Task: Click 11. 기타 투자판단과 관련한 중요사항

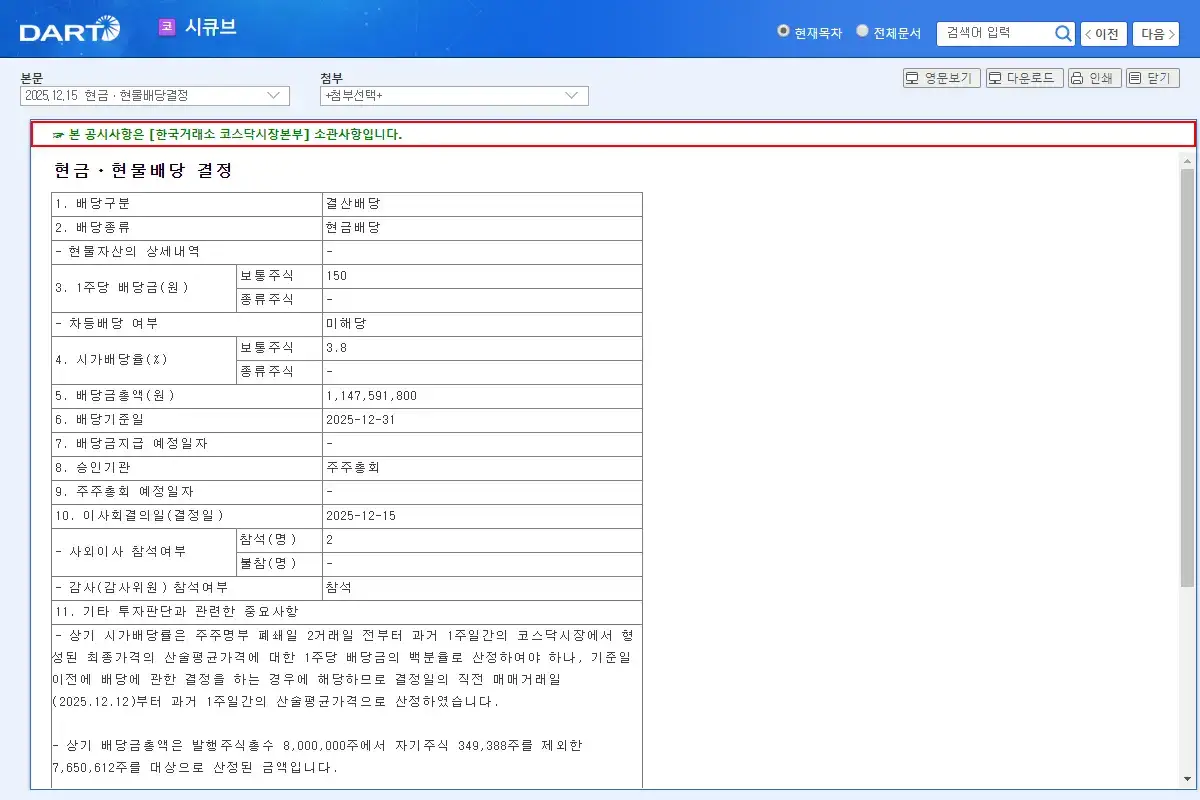Action: point(176,612)
